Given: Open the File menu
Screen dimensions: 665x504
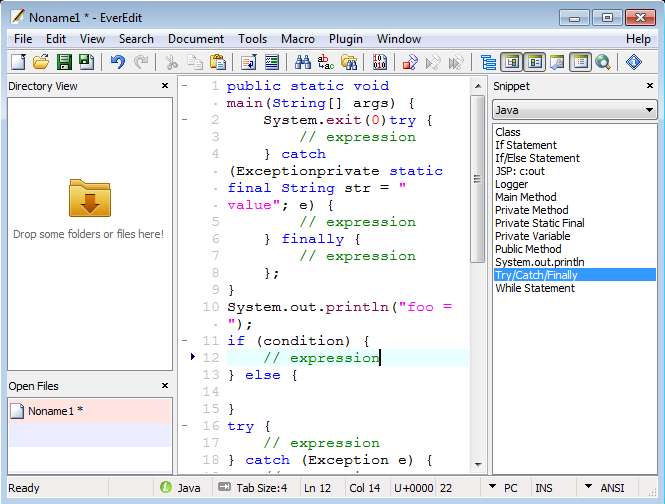Looking at the screenshot, I should point(23,39).
